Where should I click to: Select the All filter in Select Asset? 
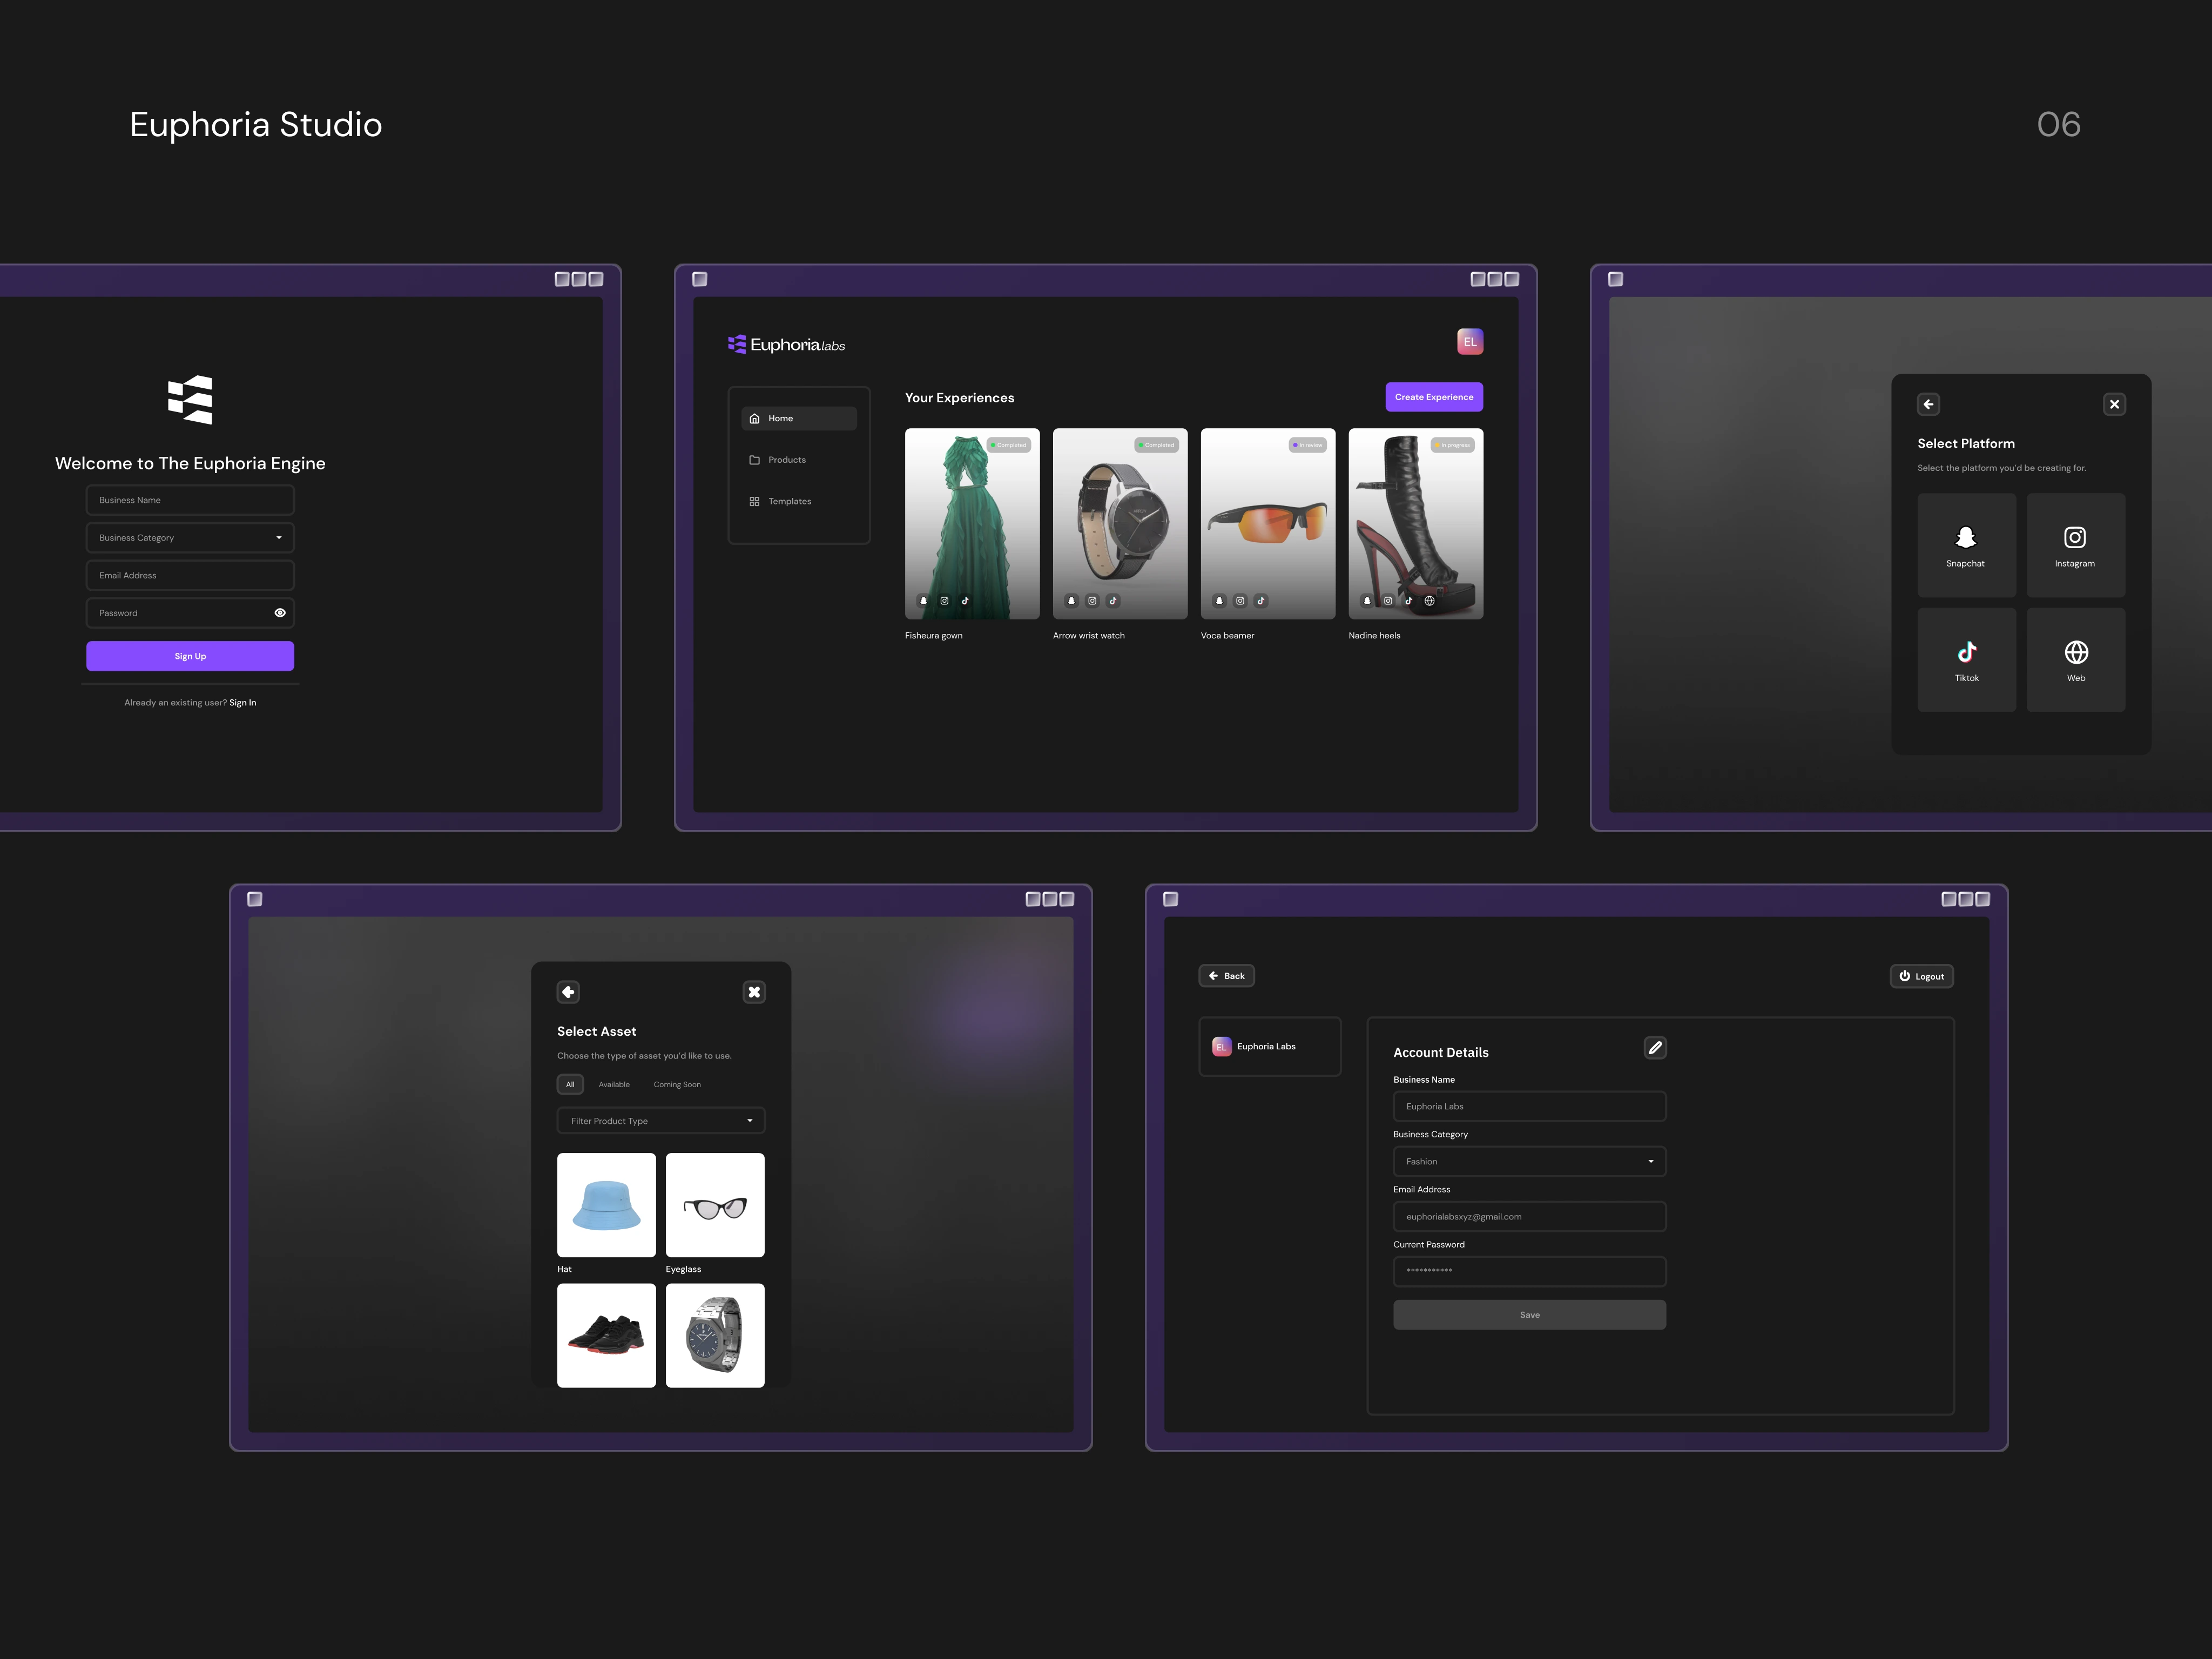click(x=570, y=1084)
